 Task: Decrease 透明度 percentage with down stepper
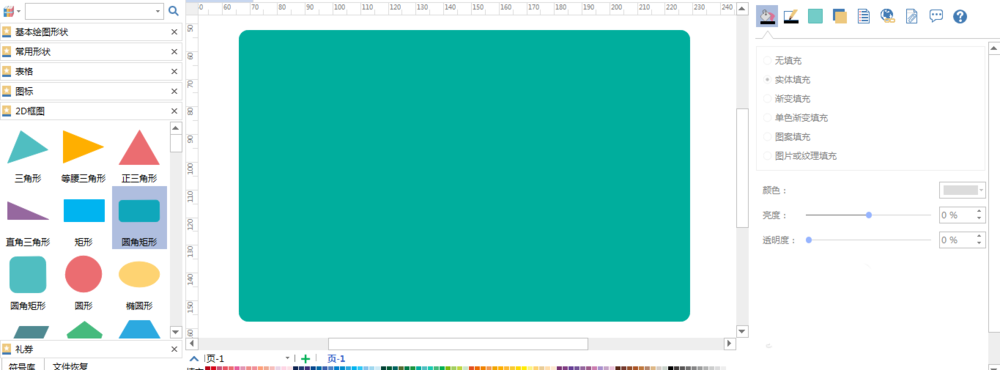tap(980, 244)
